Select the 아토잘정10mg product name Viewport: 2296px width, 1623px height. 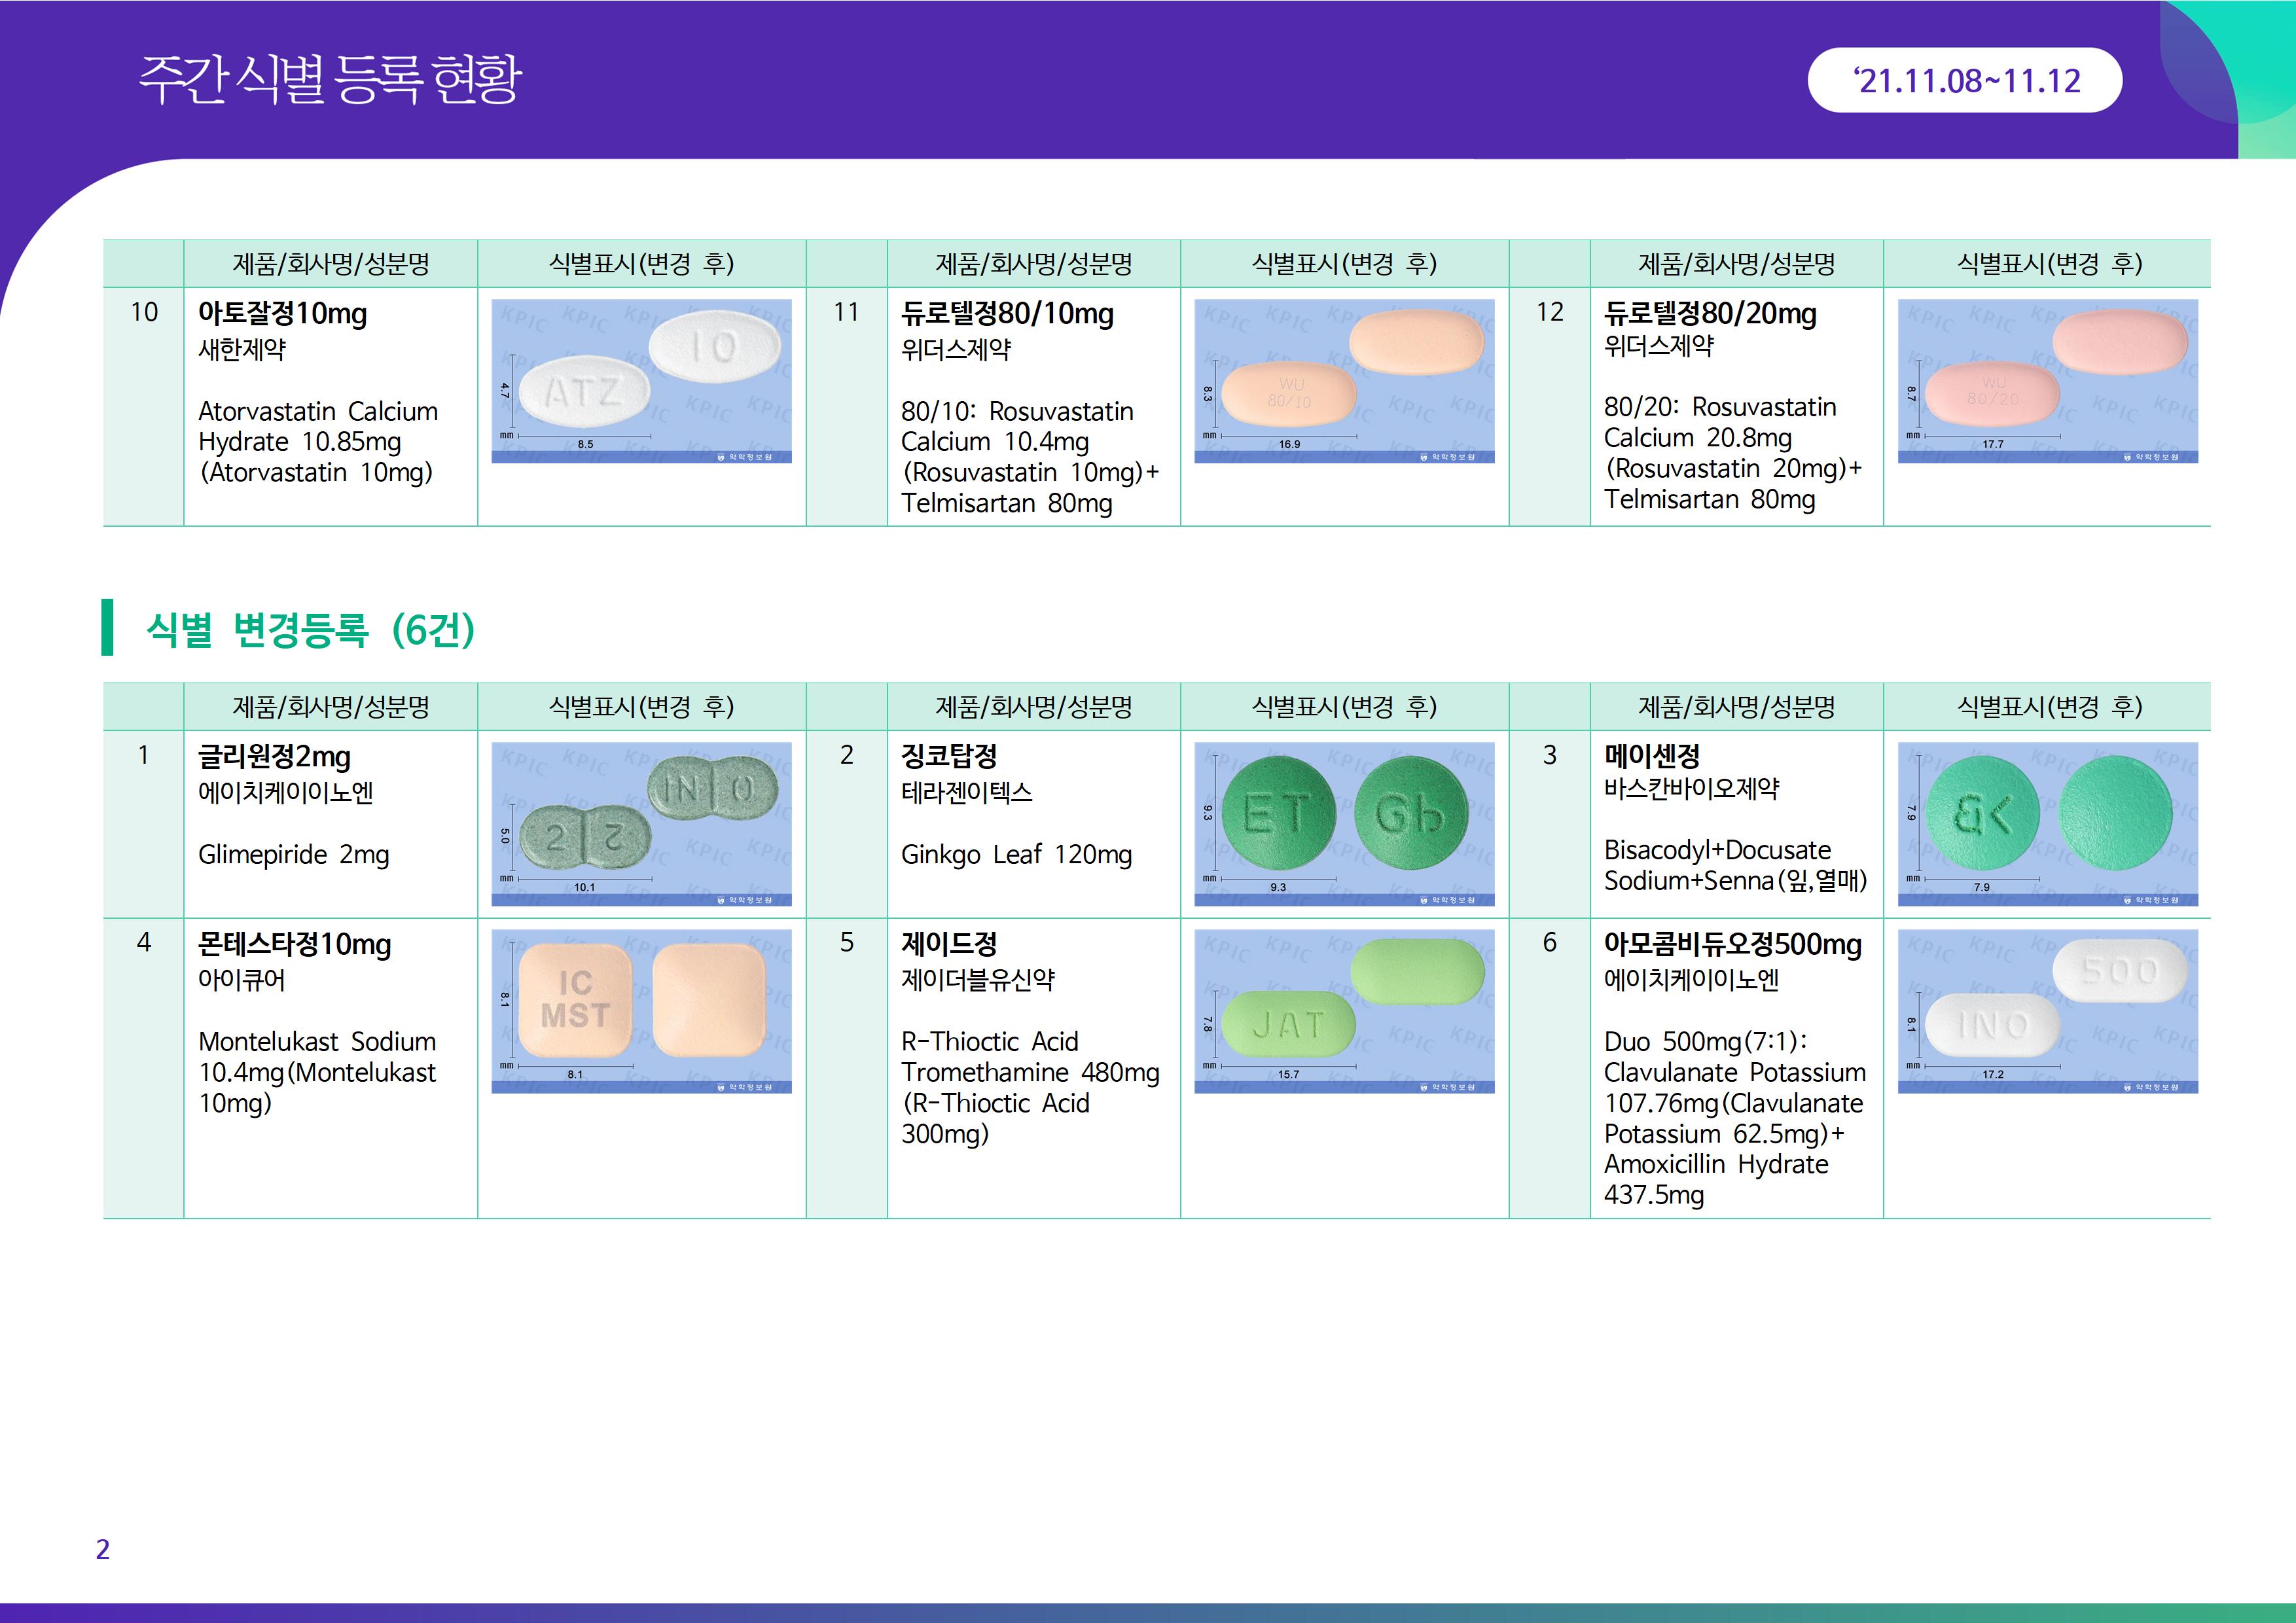(282, 313)
